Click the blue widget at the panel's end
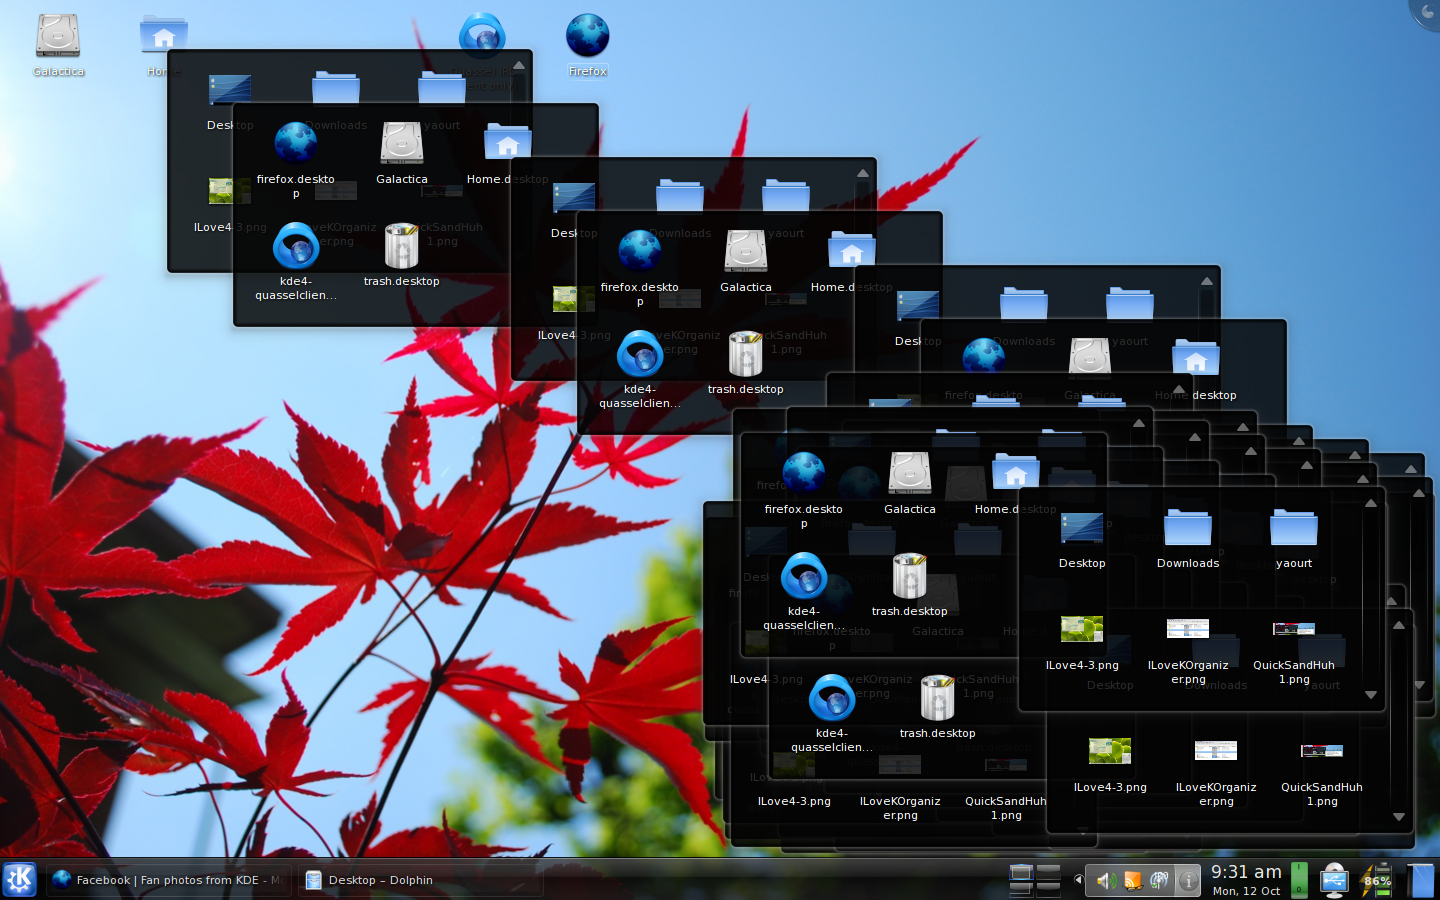Screen dimensions: 1440x900 1420,880
